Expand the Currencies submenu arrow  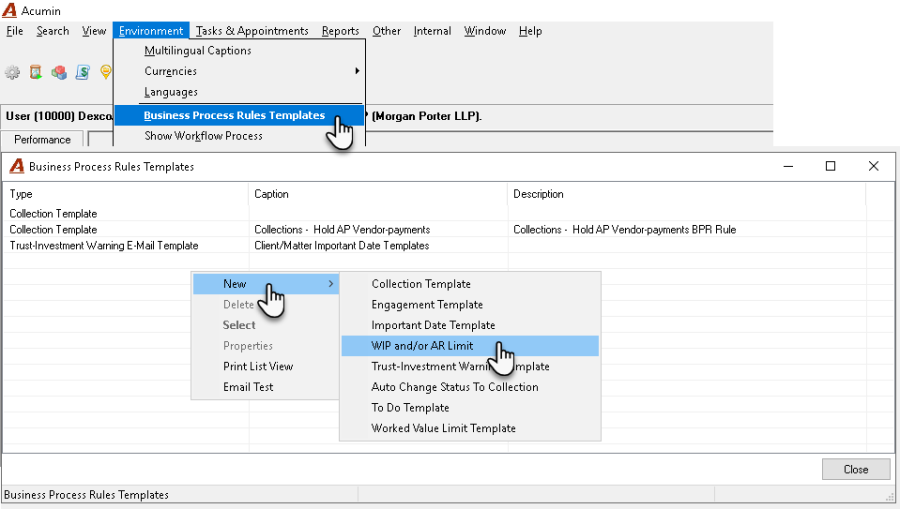[x=357, y=71]
